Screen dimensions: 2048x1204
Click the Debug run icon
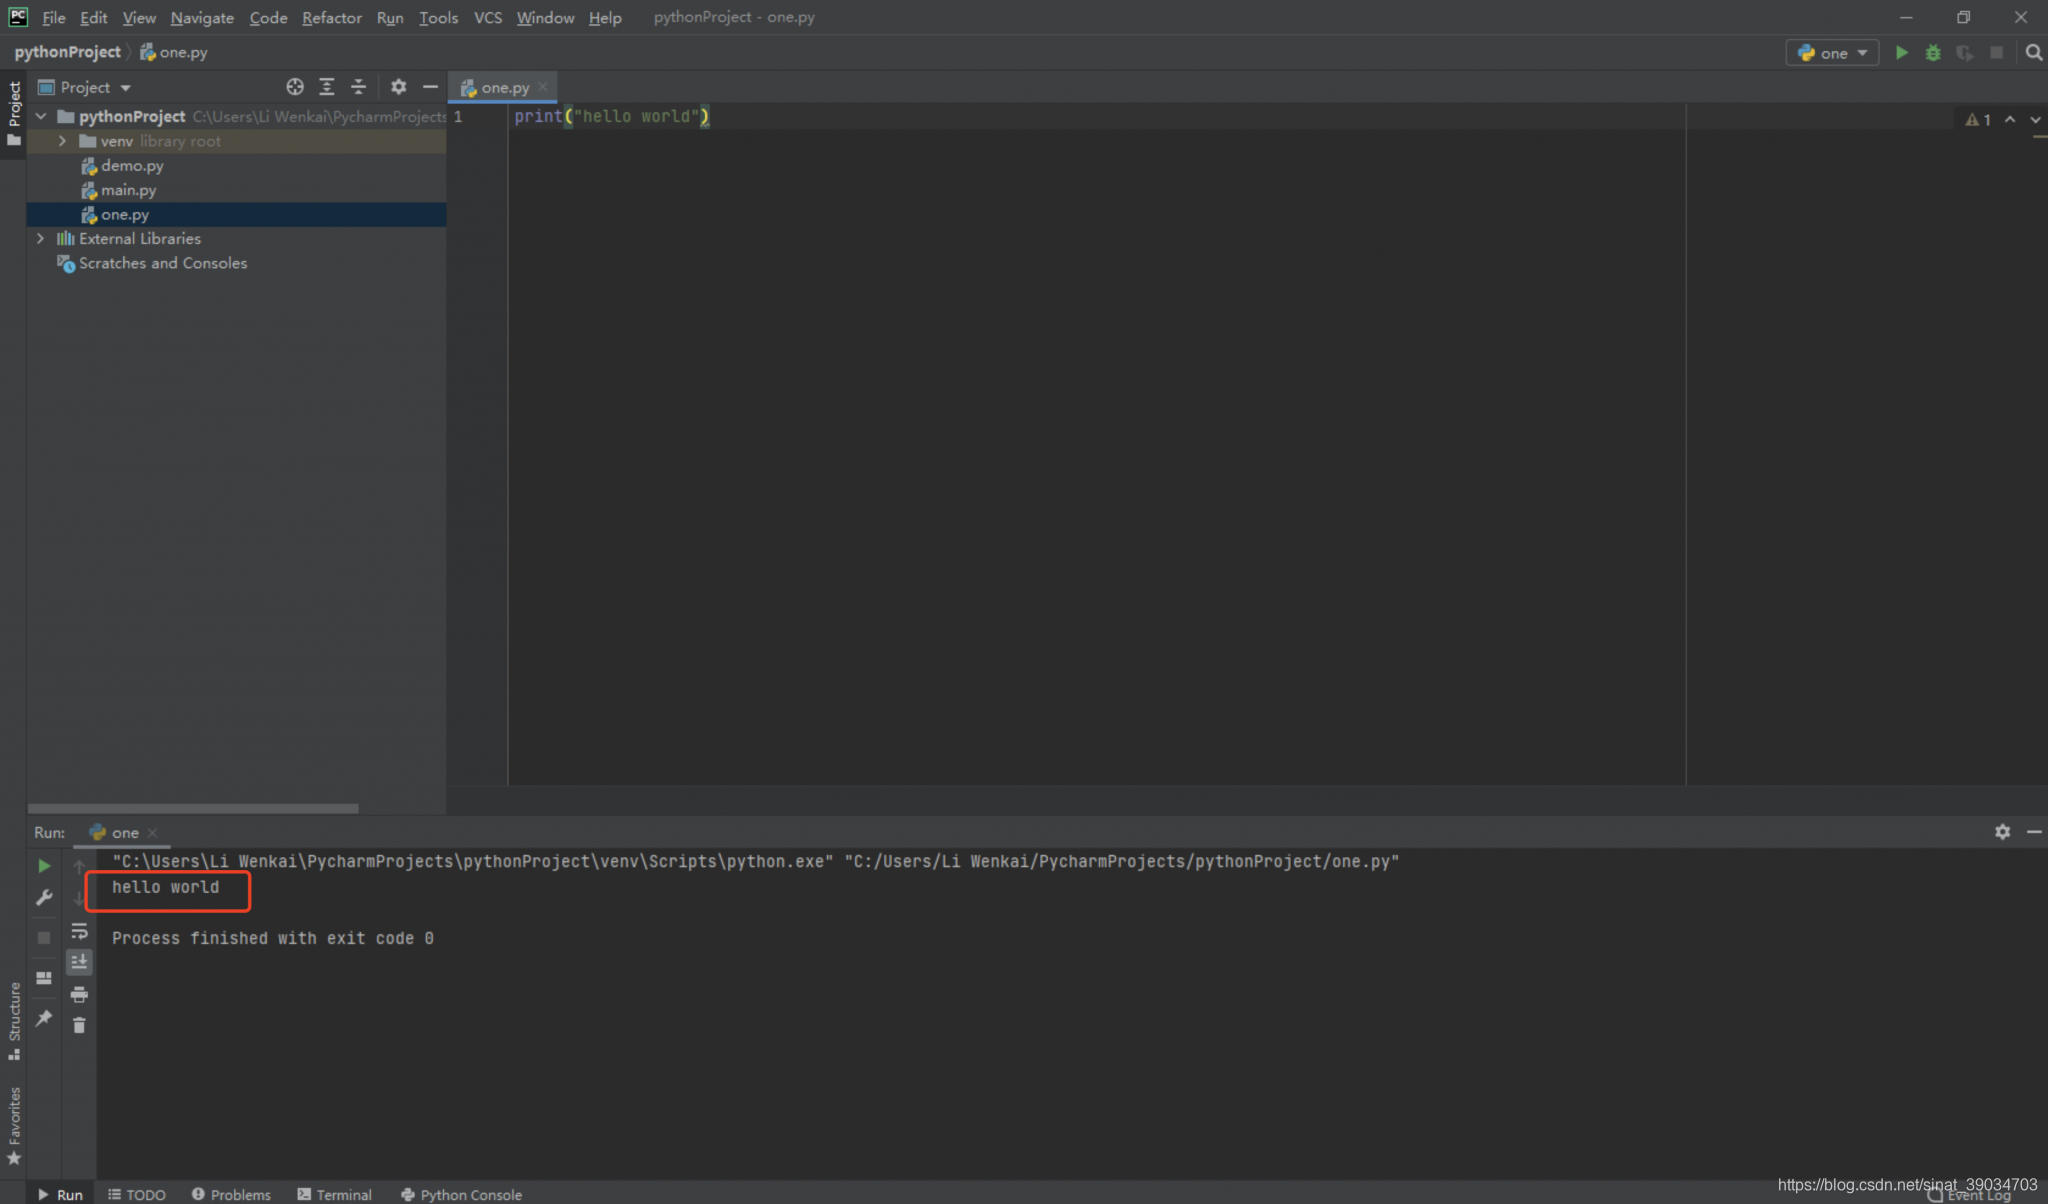coord(1933,53)
